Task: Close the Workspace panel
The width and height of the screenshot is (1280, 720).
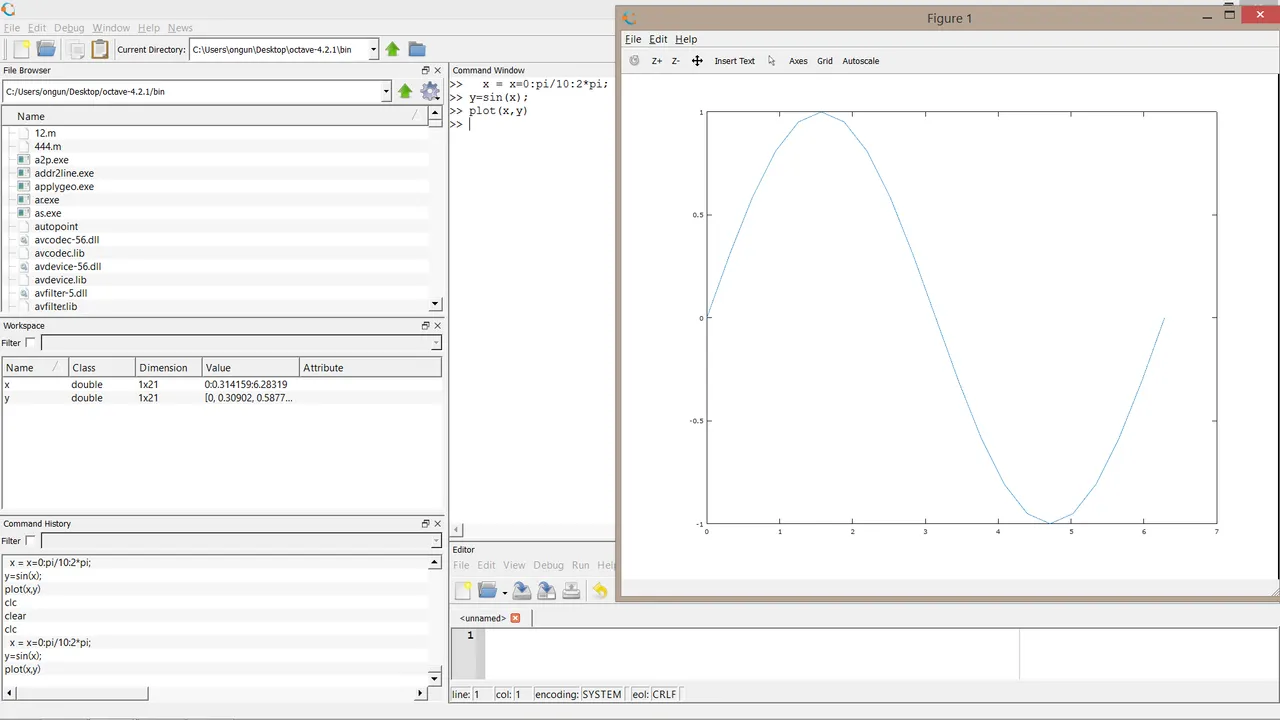Action: 437,325
